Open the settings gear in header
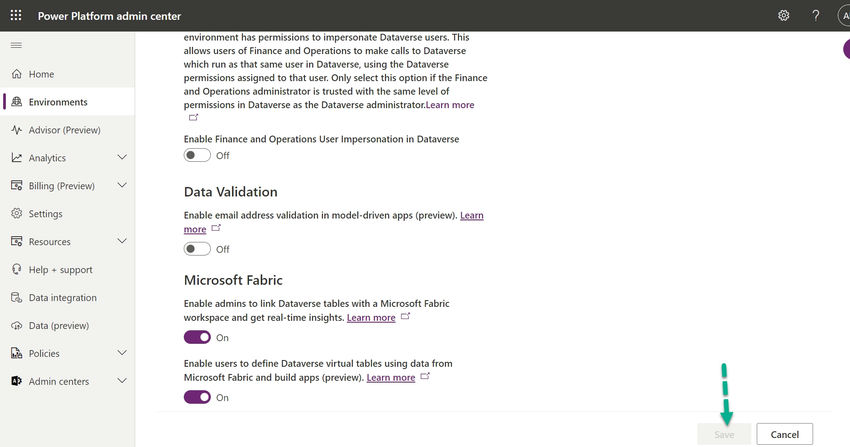This screenshot has width=850, height=447. [x=784, y=16]
